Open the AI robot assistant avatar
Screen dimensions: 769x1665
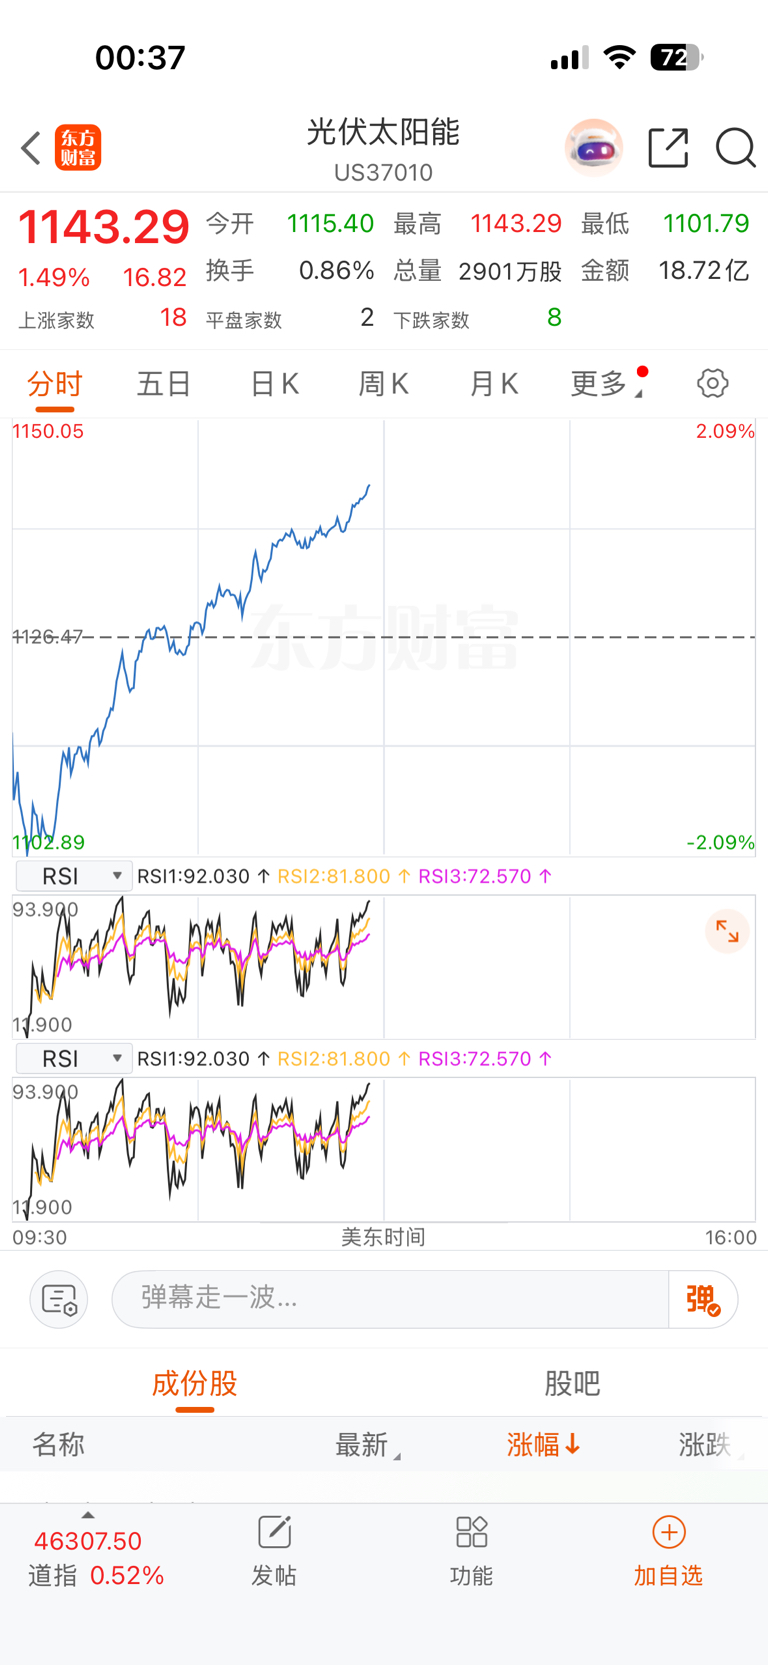(x=594, y=148)
